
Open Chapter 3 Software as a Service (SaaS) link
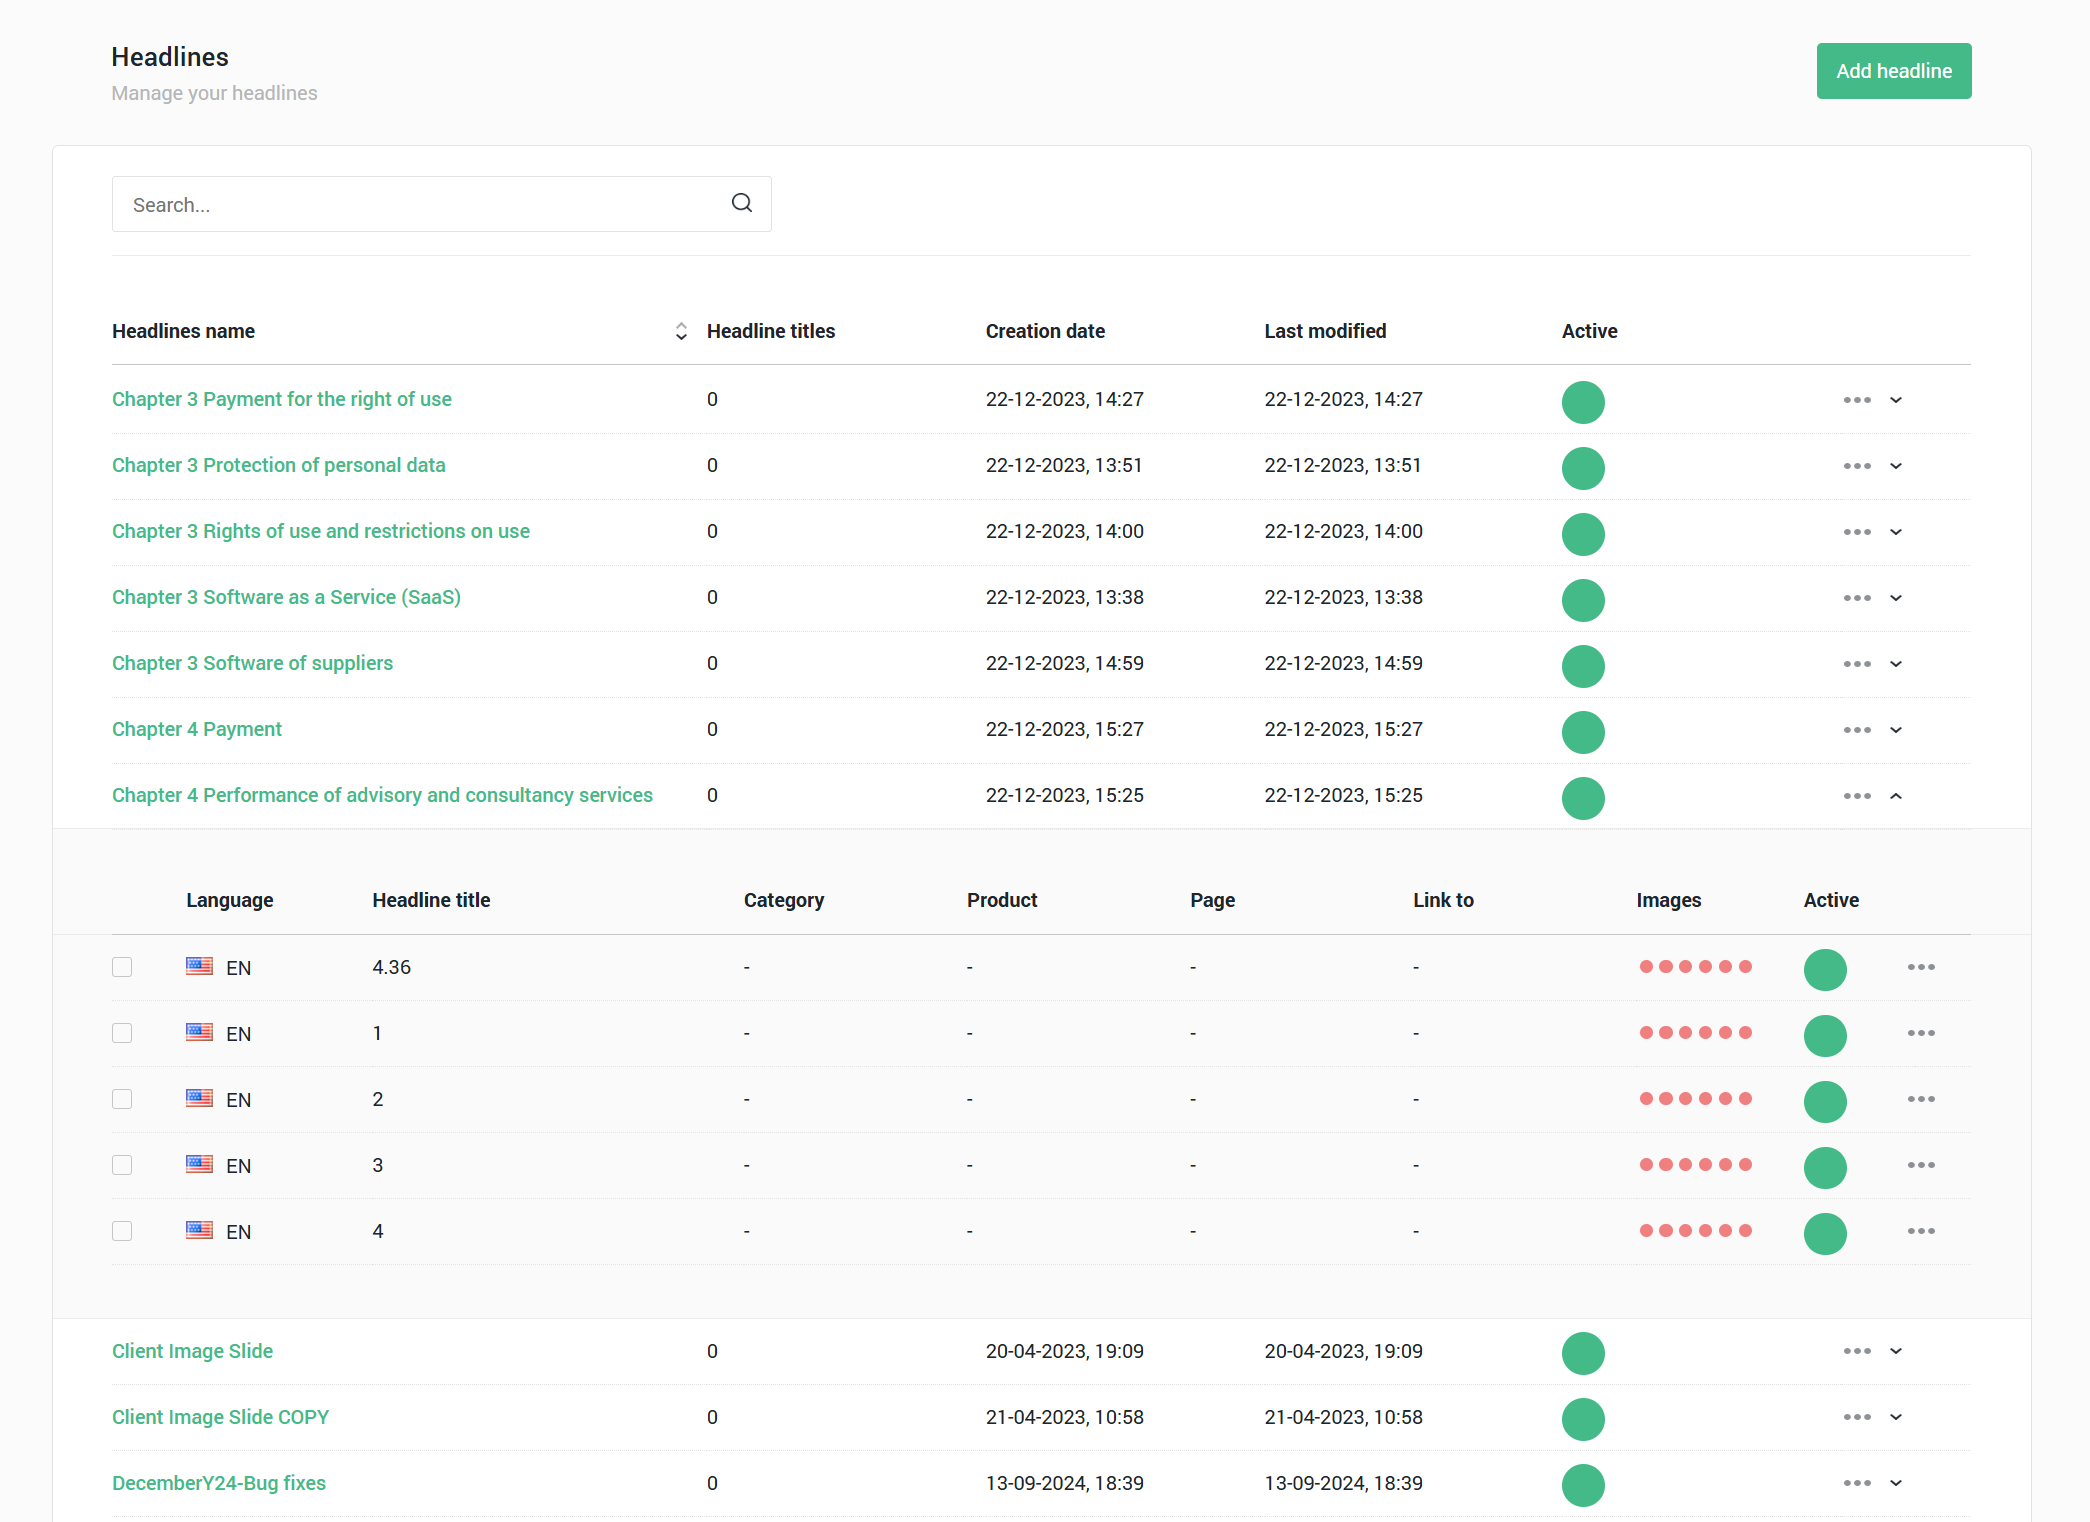click(x=286, y=597)
